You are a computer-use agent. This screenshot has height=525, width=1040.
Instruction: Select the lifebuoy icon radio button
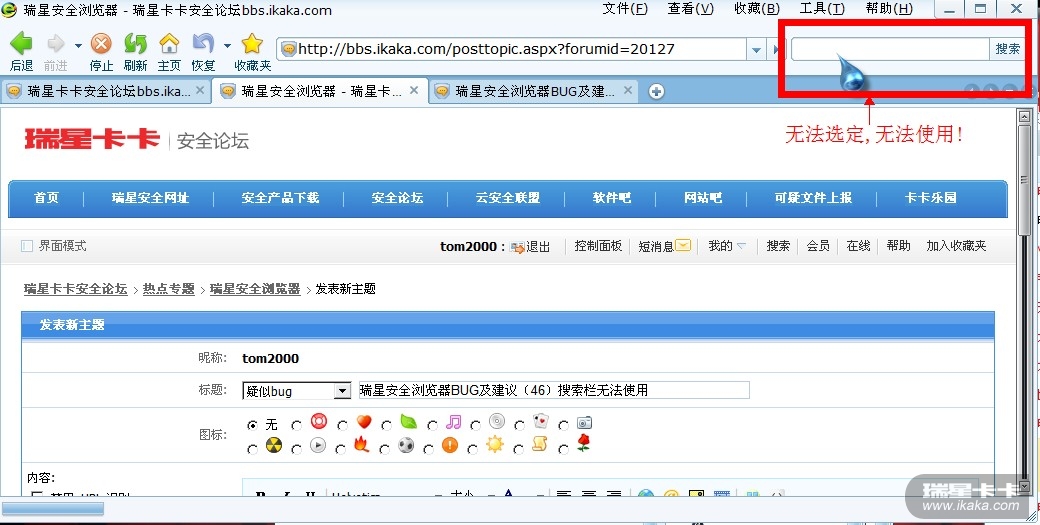[296, 425]
